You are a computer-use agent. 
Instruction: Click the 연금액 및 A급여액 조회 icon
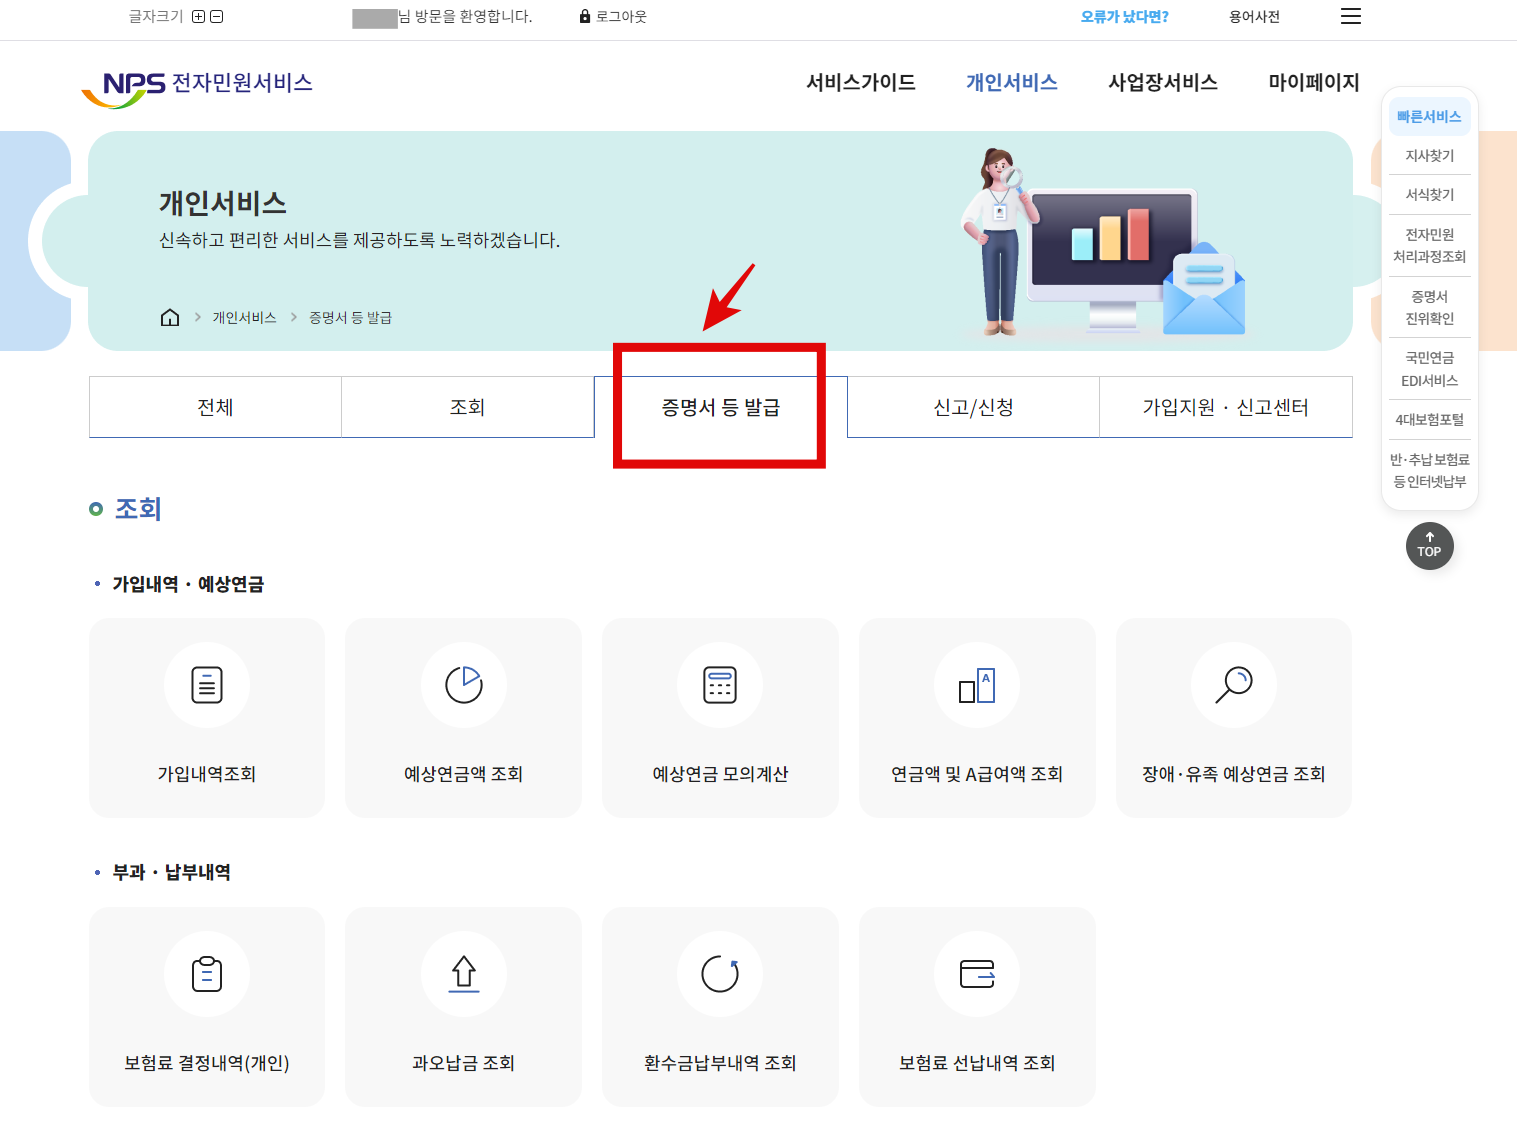(x=977, y=686)
